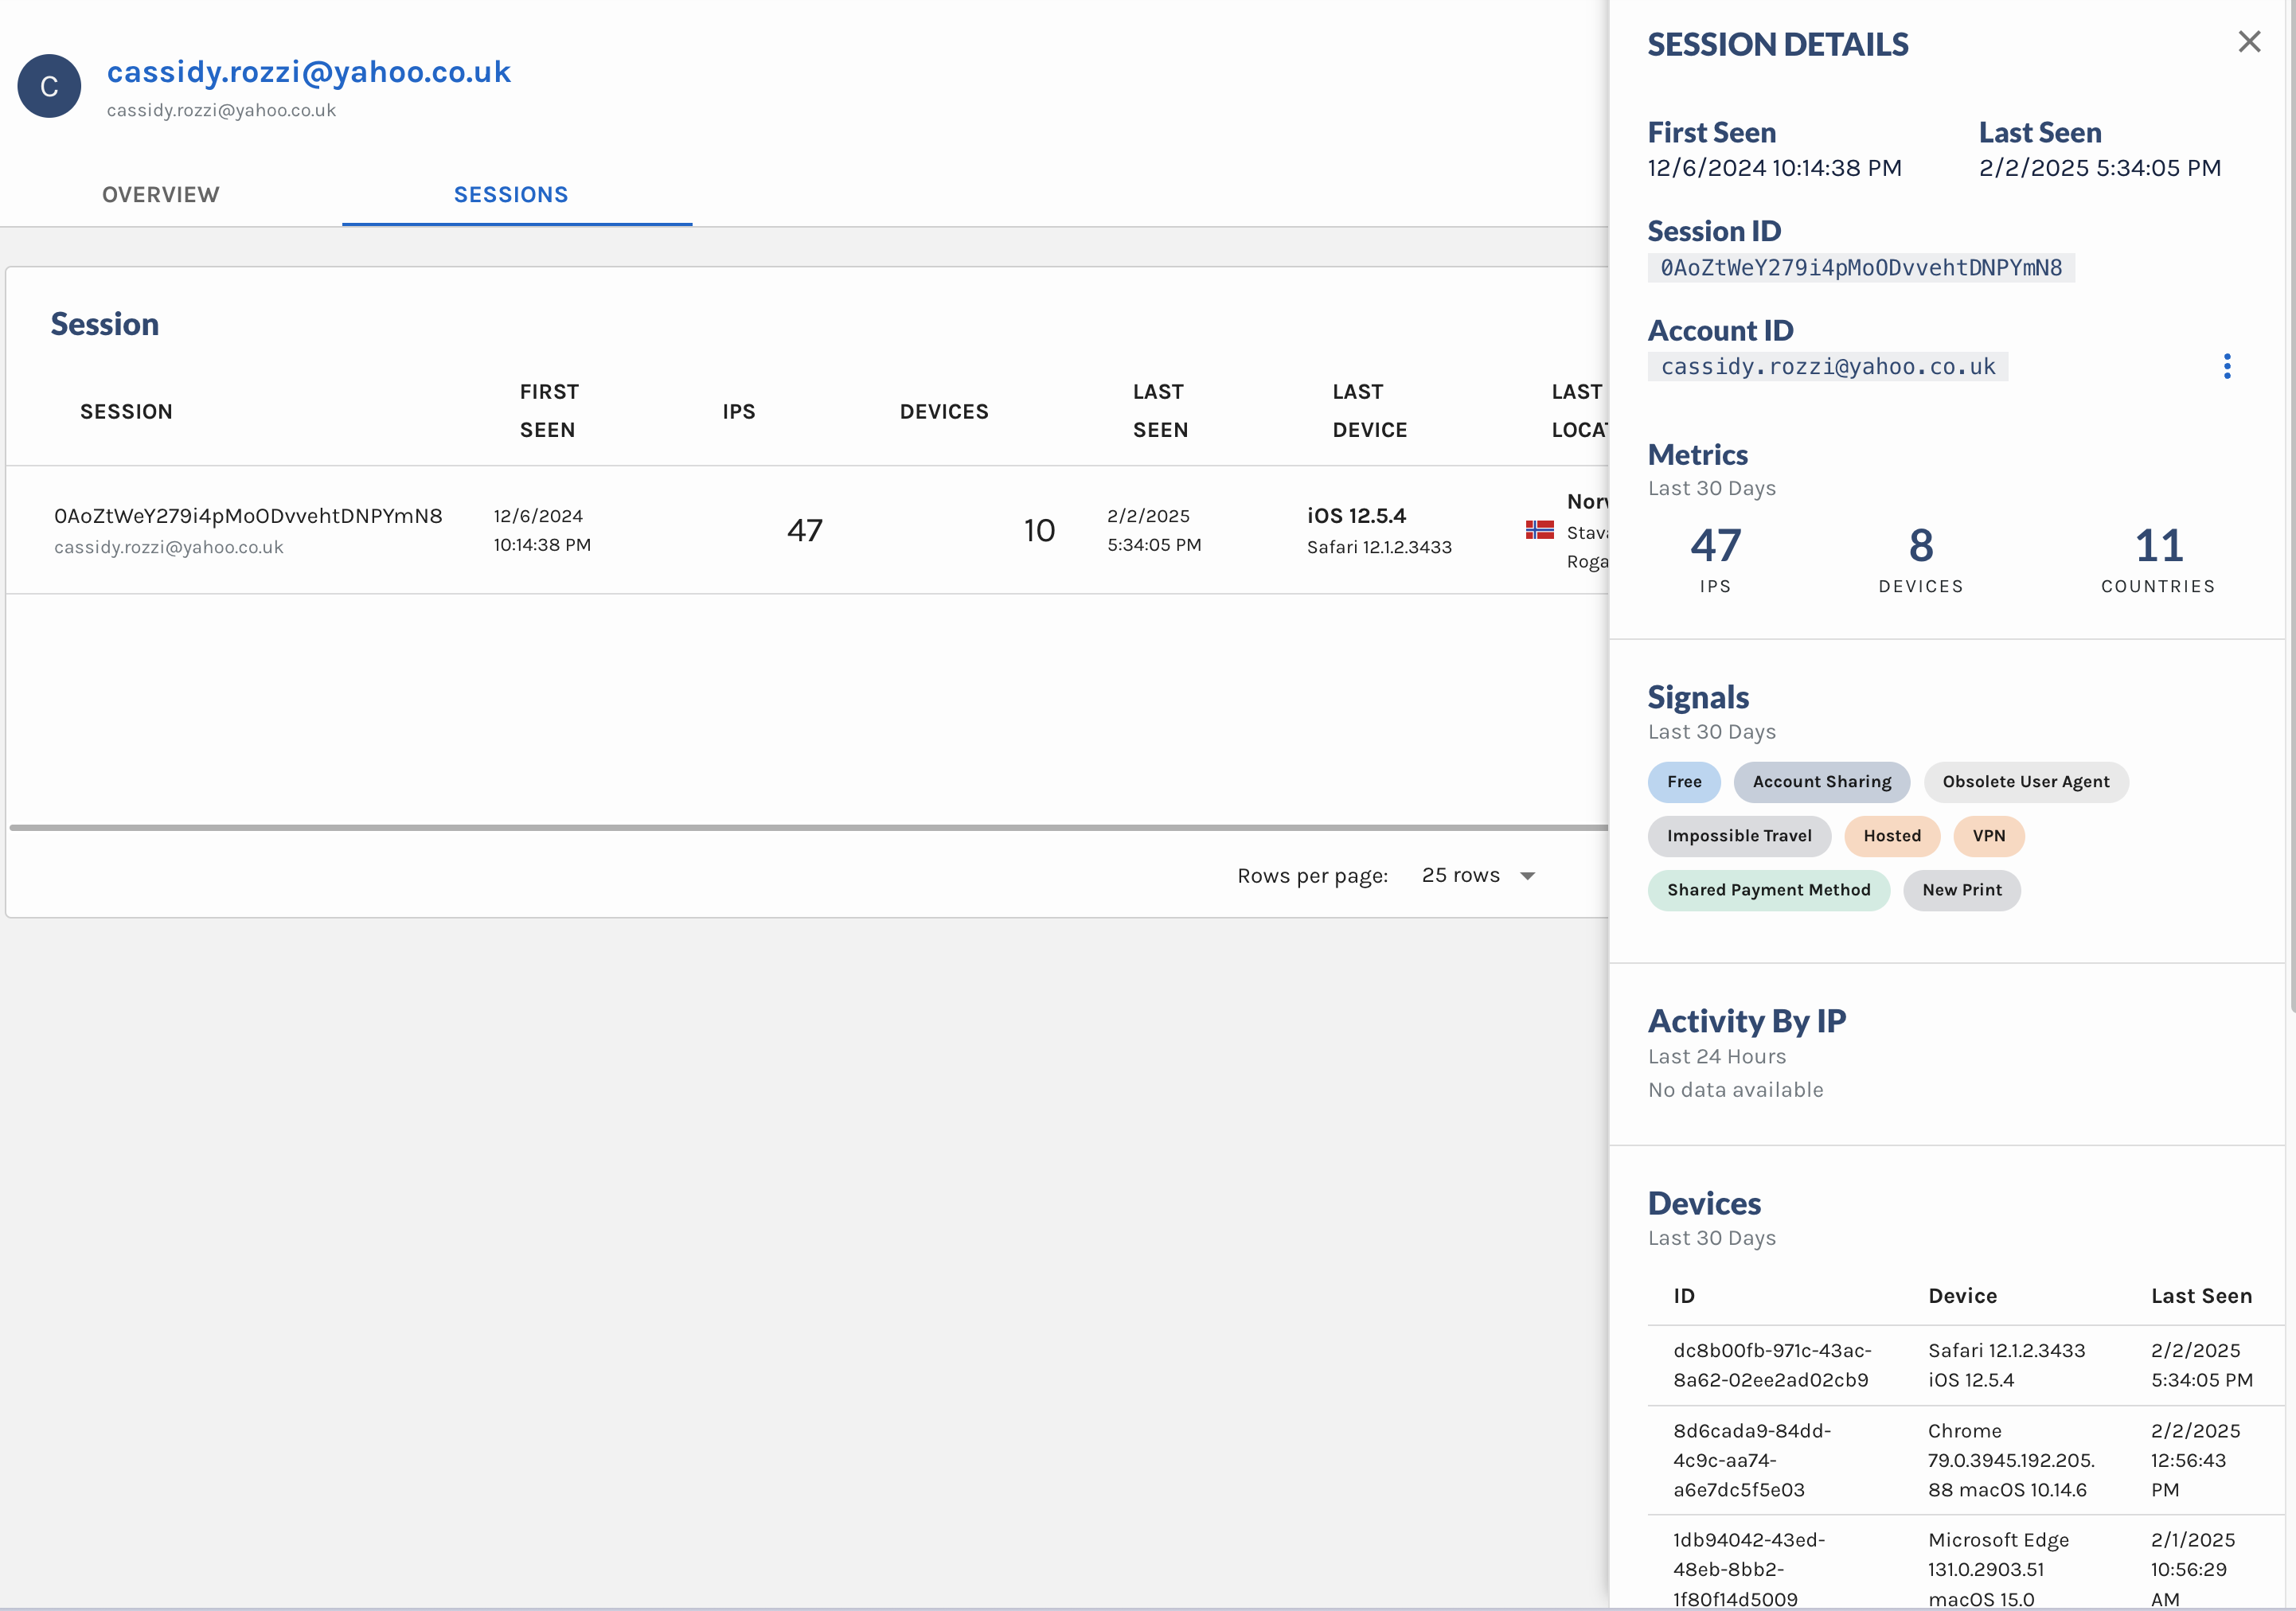
Task: Select the SESSIONS tab
Action: point(511,195)
